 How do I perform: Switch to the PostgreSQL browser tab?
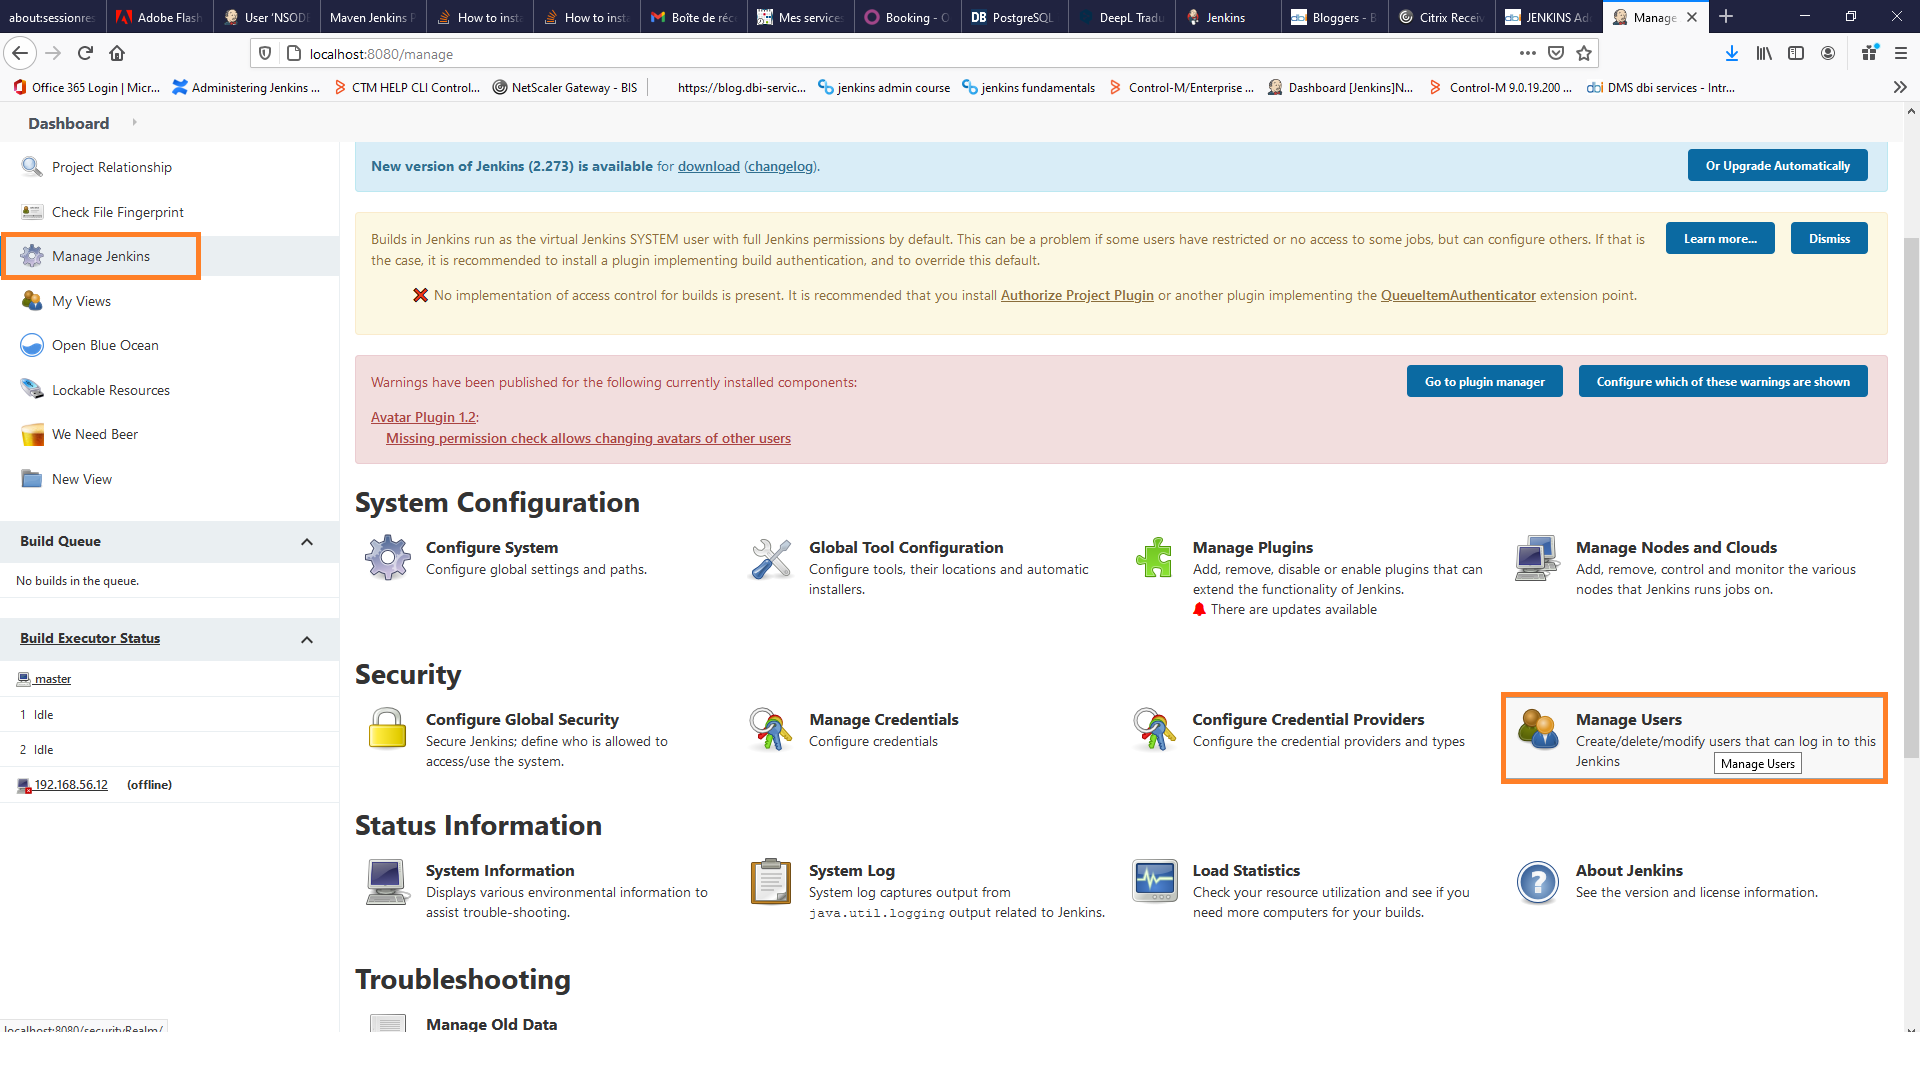pos(1014,17)
